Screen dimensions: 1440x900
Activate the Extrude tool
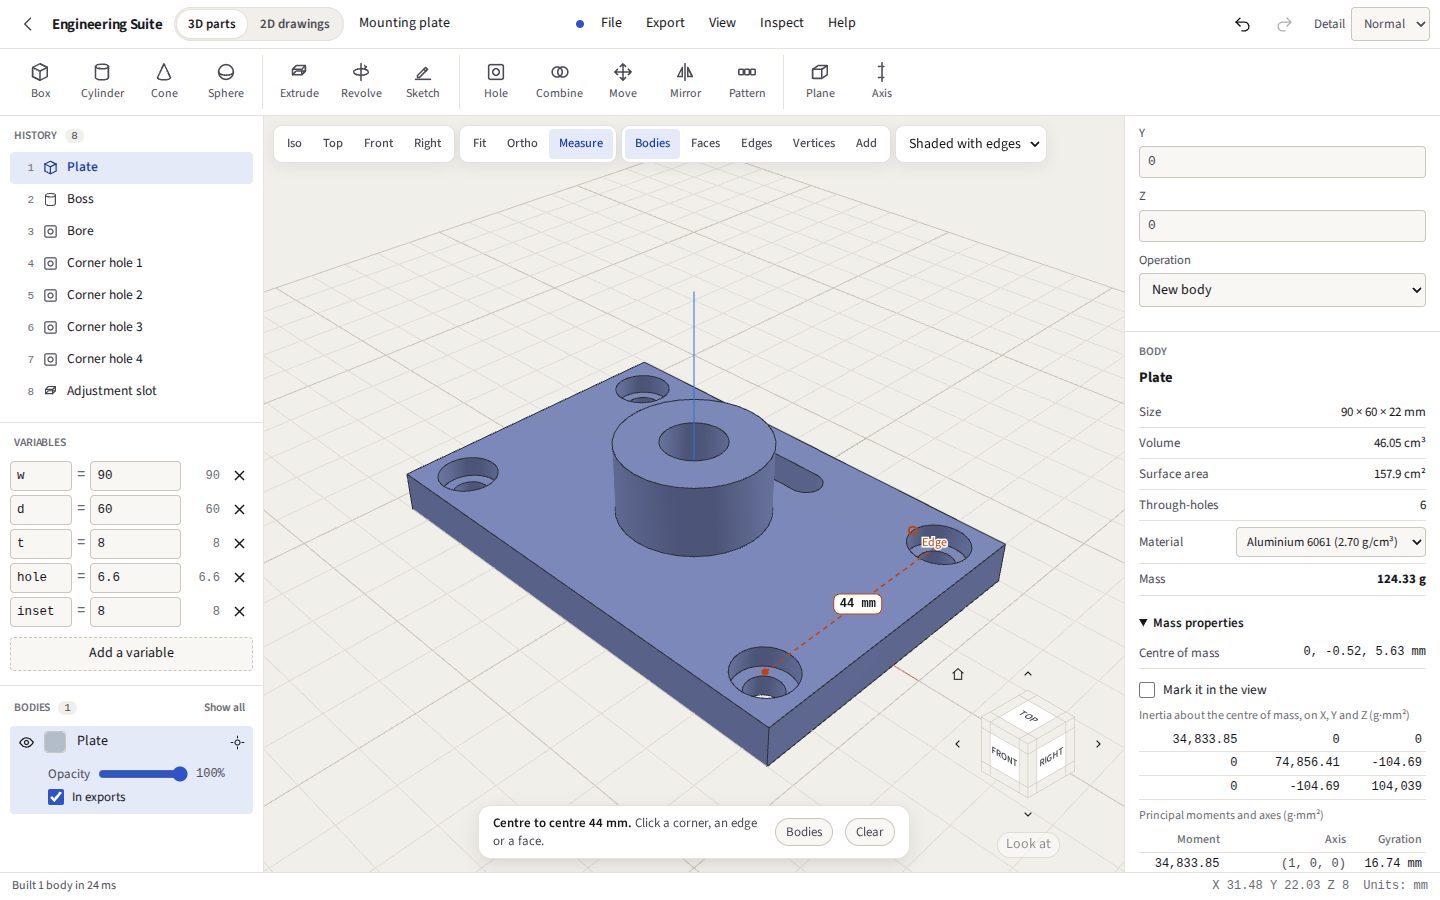click(x=299, y=81)
